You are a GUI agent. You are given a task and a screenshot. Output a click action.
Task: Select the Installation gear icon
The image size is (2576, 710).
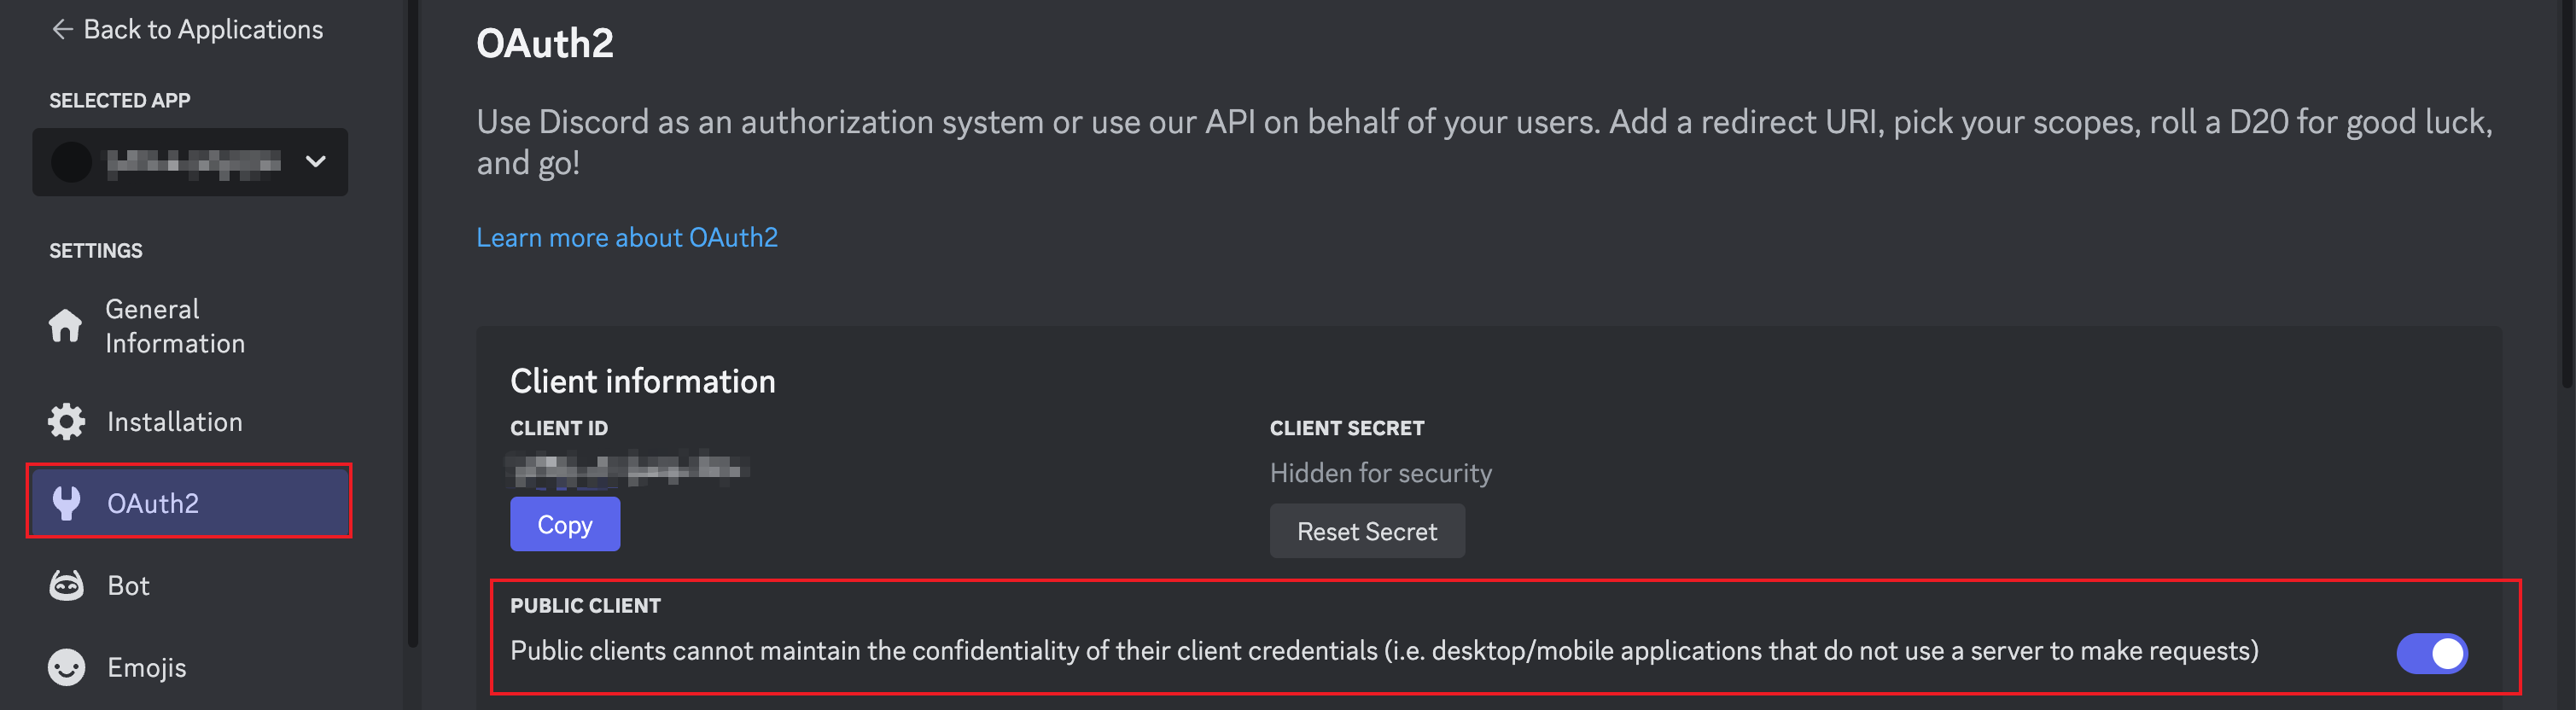[x=65, y=421]
